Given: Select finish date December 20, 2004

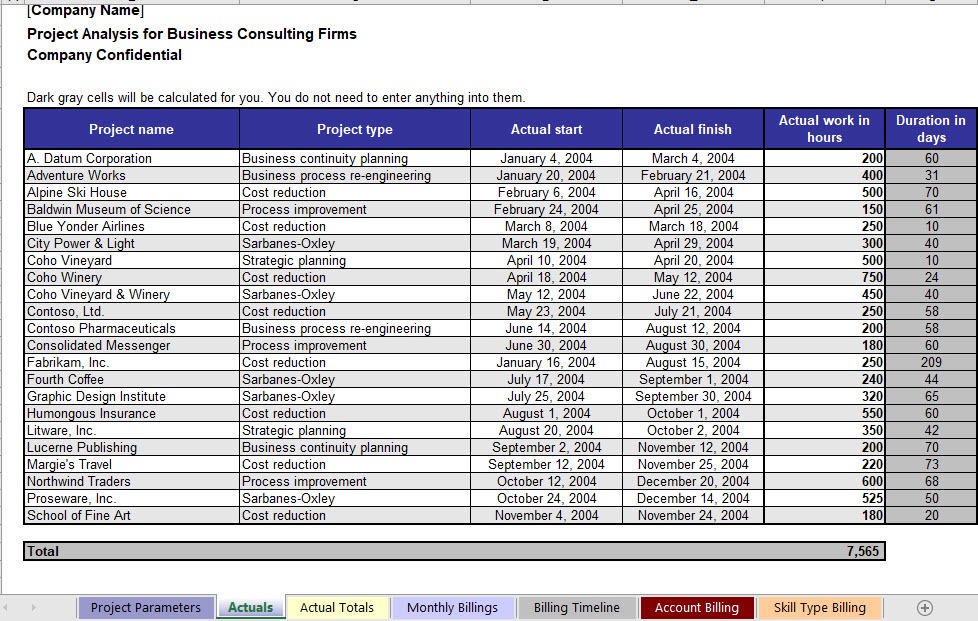Looking at the screenshot, I should click(693, 481).
